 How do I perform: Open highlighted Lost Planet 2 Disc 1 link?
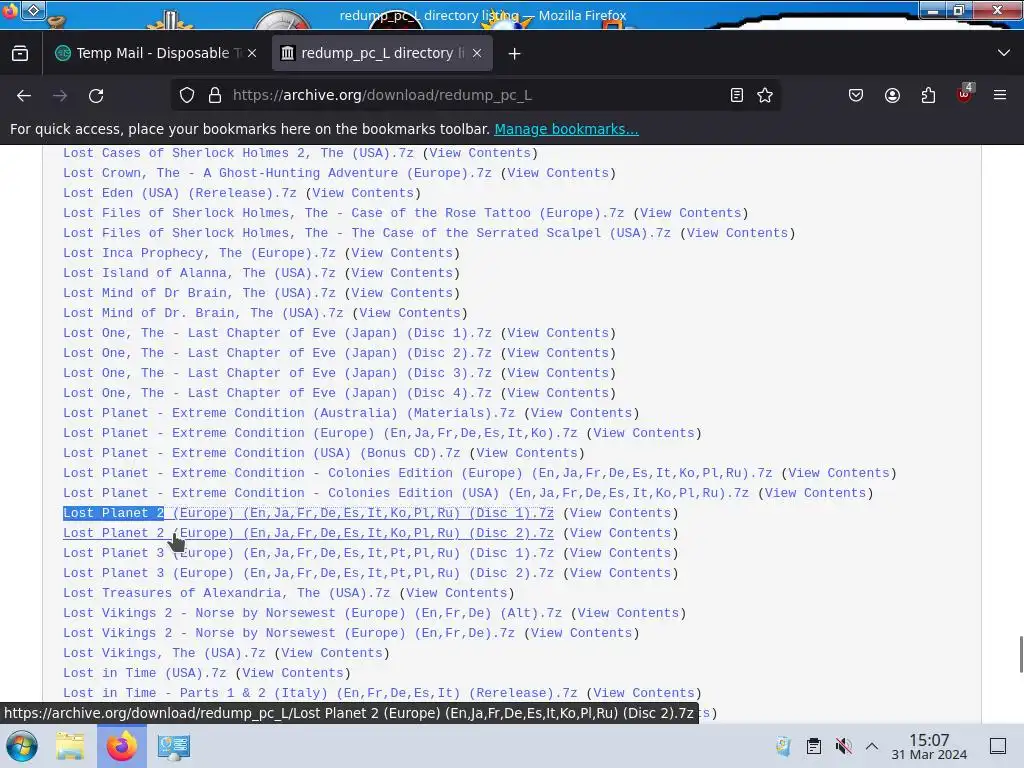[308, 513]
